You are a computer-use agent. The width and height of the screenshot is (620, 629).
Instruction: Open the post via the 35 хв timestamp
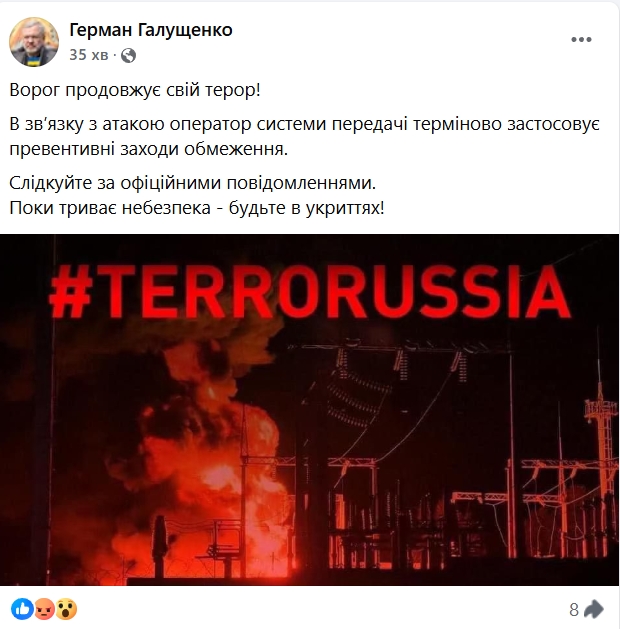(89, 55)
